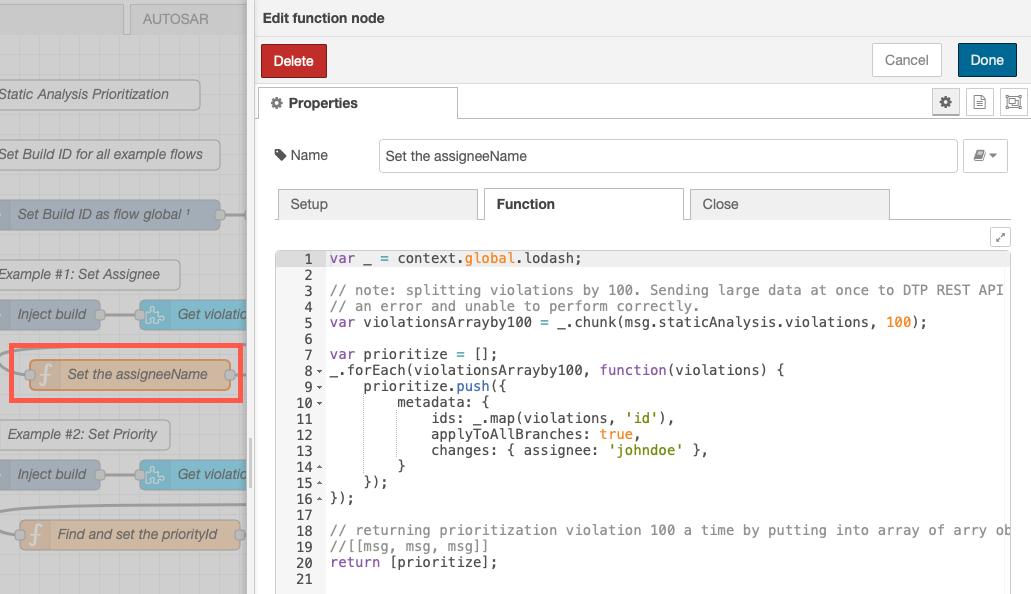The width and height of the screenshot is (1031, 594).
Task: Click Done to save the node
Action: [x=987, y=61]
